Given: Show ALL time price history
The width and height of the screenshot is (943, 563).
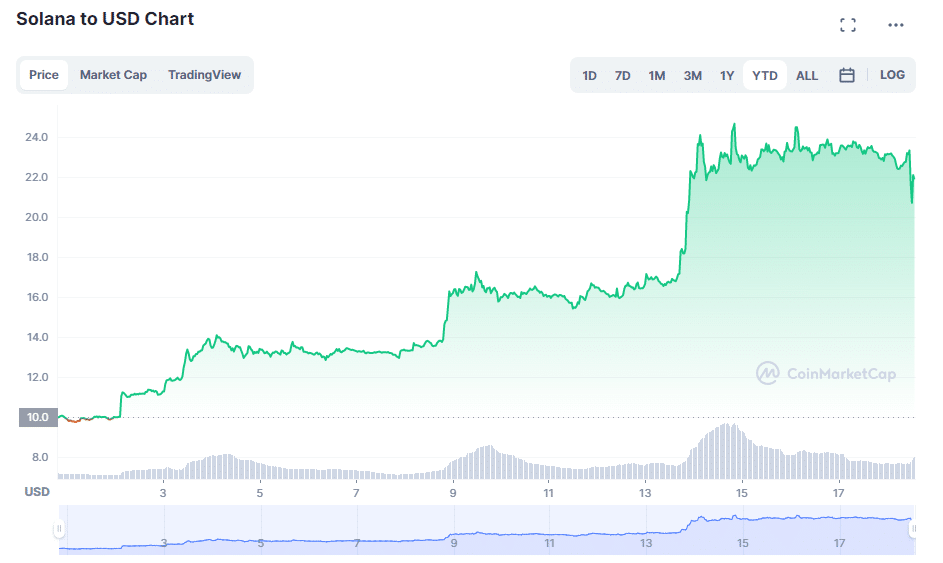Looking at the screenshot, I should pyautogui.click(x=807, y=75).
